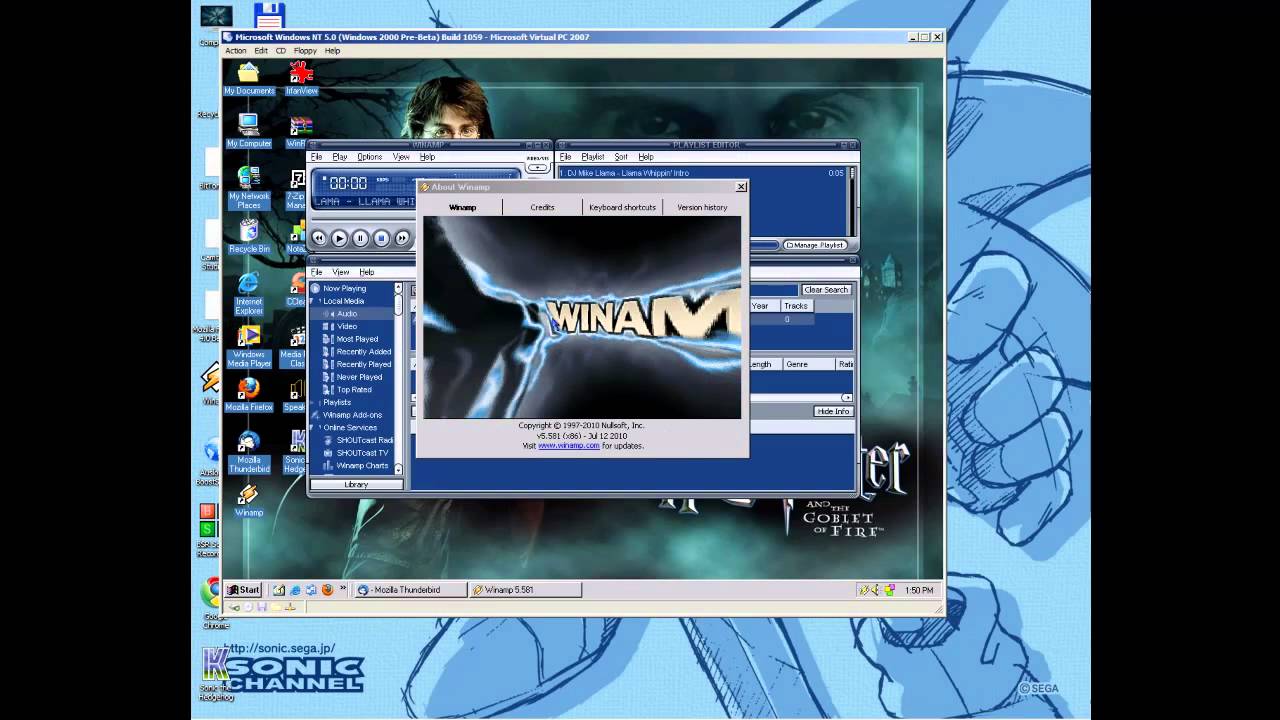This screenshot has height=720, width=1280.
Task: Click the Show Desktop quick launch icon
Action: pyautogui.click(x=279, y=590)
